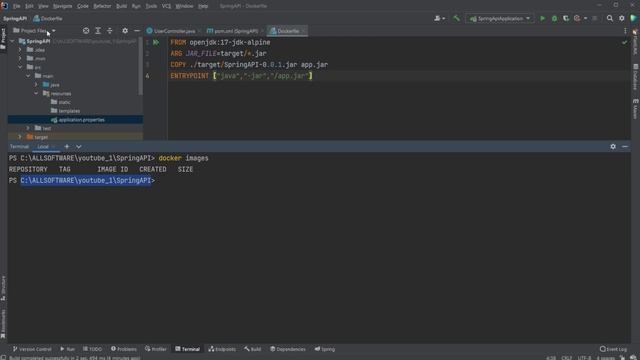Open the Navigate menu
The height and width of the screenshot is (360, 640).
coord(62,6)
